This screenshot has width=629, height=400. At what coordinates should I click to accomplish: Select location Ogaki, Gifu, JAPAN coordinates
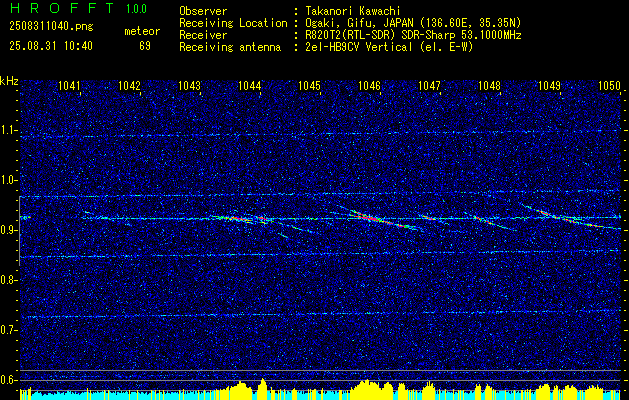point(412,23)
